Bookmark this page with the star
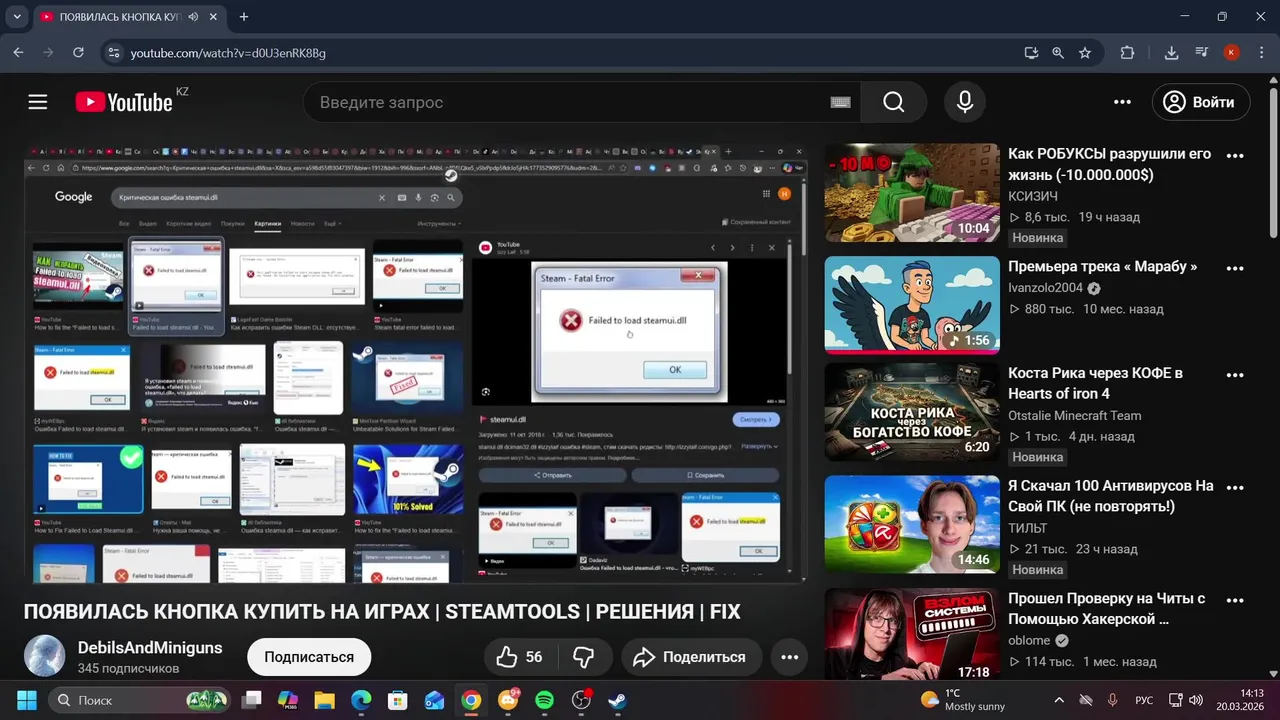Screen dimensions: 1280x720 click(1085, 52)
